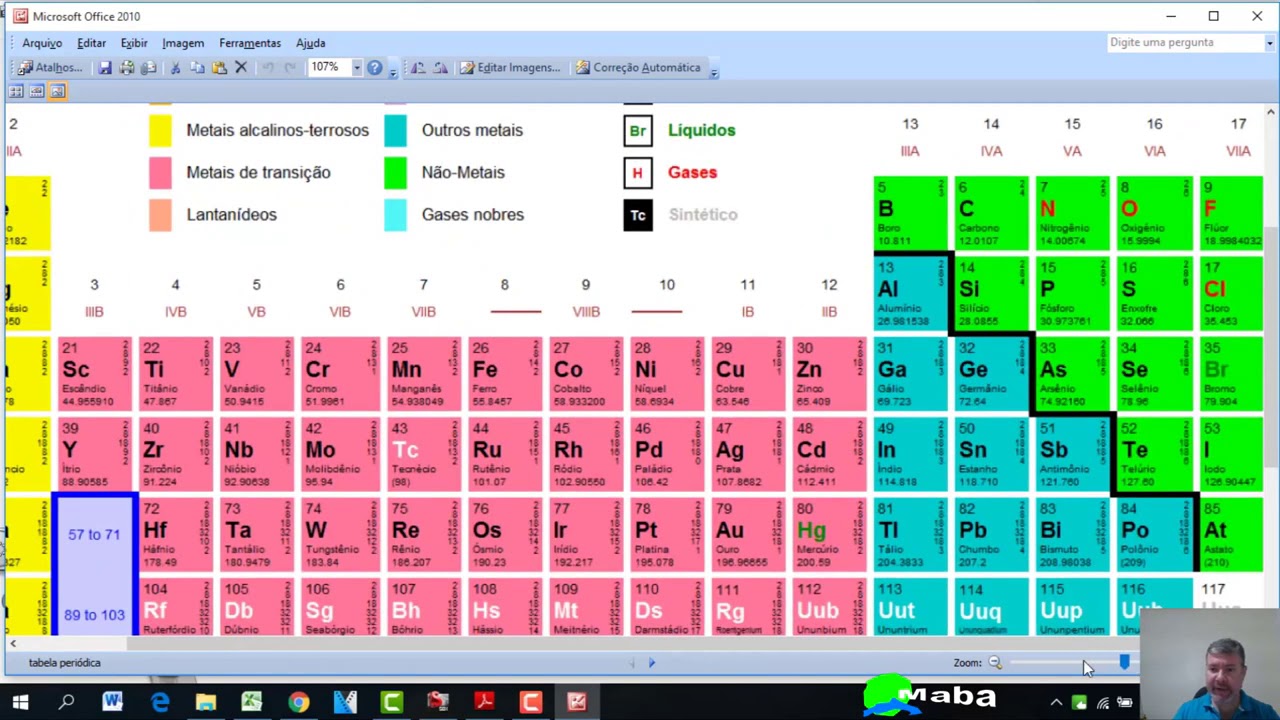Click the Copy icon
Screen dimensions: 1280x720
pyautogui.click(x=197, y=68)
